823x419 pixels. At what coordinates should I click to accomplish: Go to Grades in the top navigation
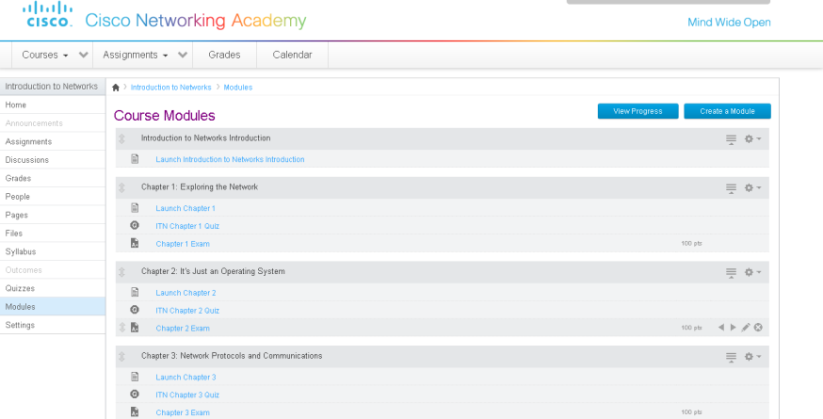coord(224,55)
